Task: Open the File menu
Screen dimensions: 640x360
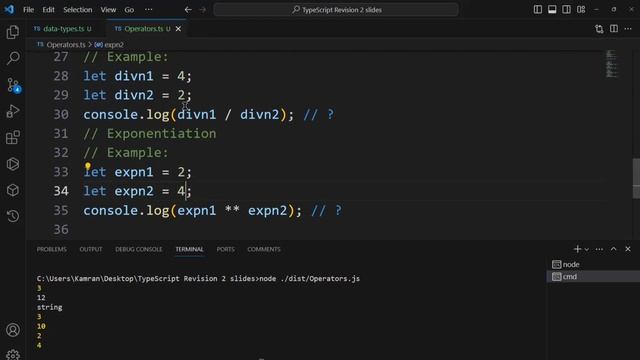Action: tap(29, 9)
